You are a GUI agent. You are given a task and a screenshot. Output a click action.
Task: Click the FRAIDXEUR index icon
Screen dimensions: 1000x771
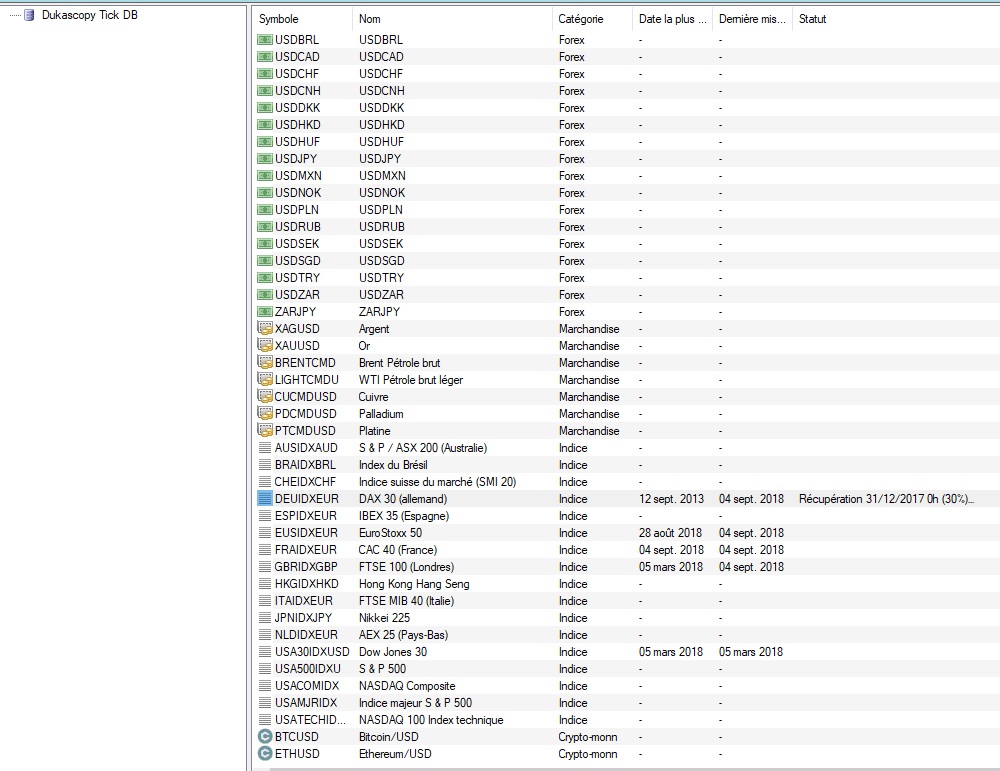[x=265, y=550]
